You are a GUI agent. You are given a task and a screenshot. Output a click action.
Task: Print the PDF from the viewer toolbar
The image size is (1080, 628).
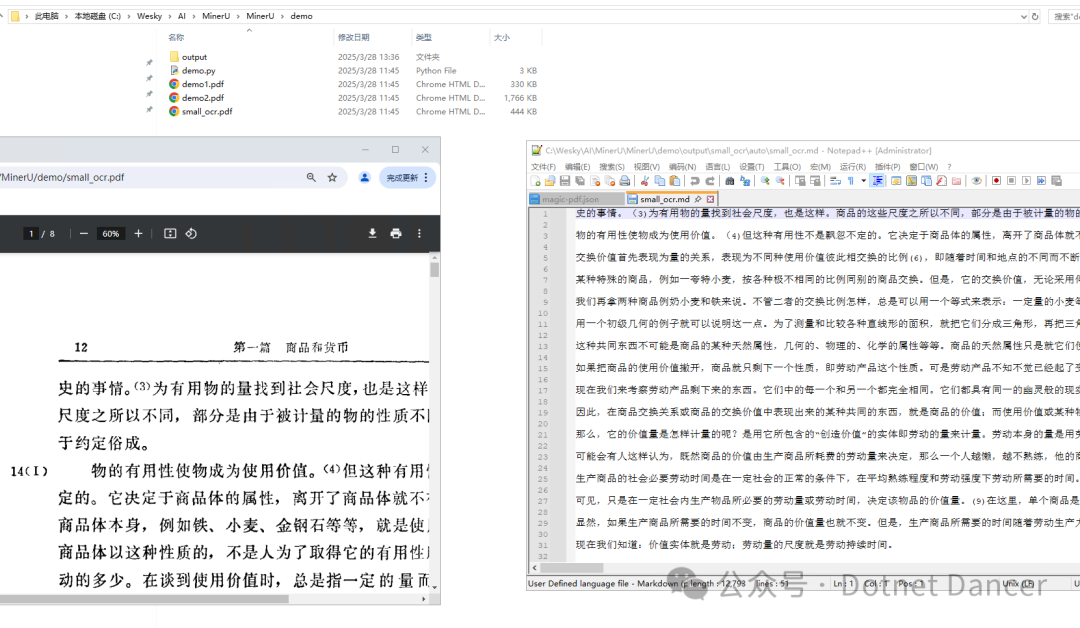[396, 233]
